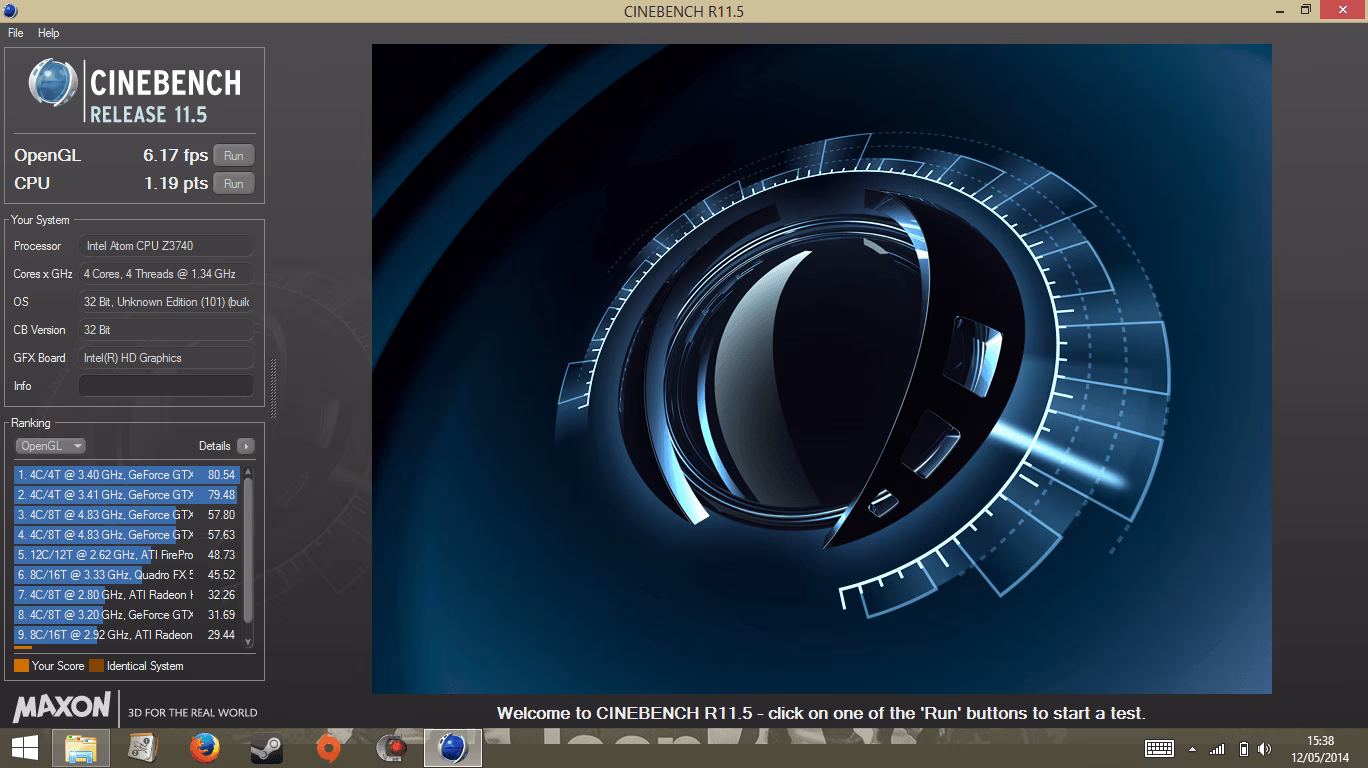Click the red-and-silver round taskbar app icon

pos(390,747)
